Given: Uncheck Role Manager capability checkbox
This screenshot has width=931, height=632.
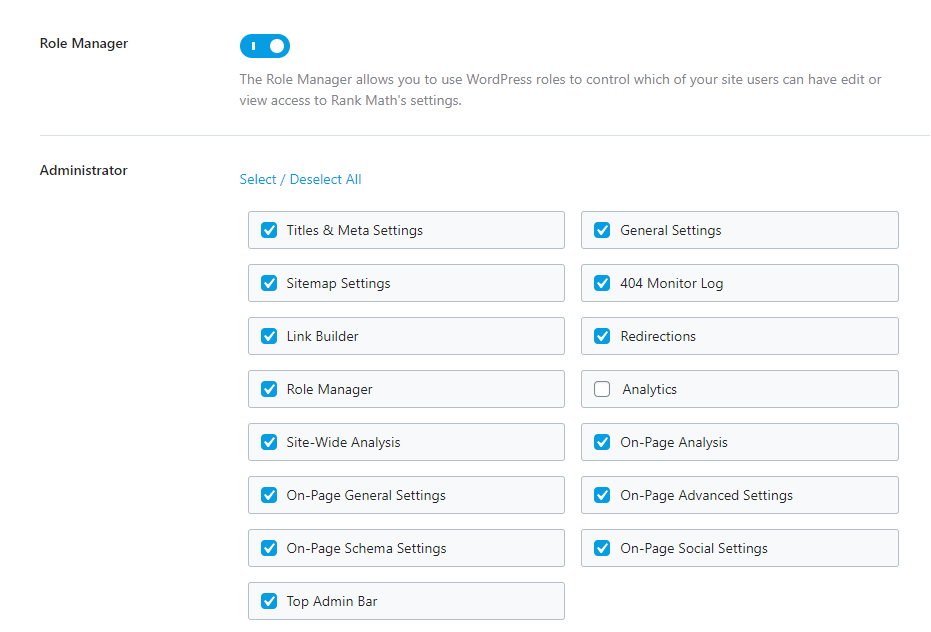Looking at the screenshot, I should pos(269,389).
